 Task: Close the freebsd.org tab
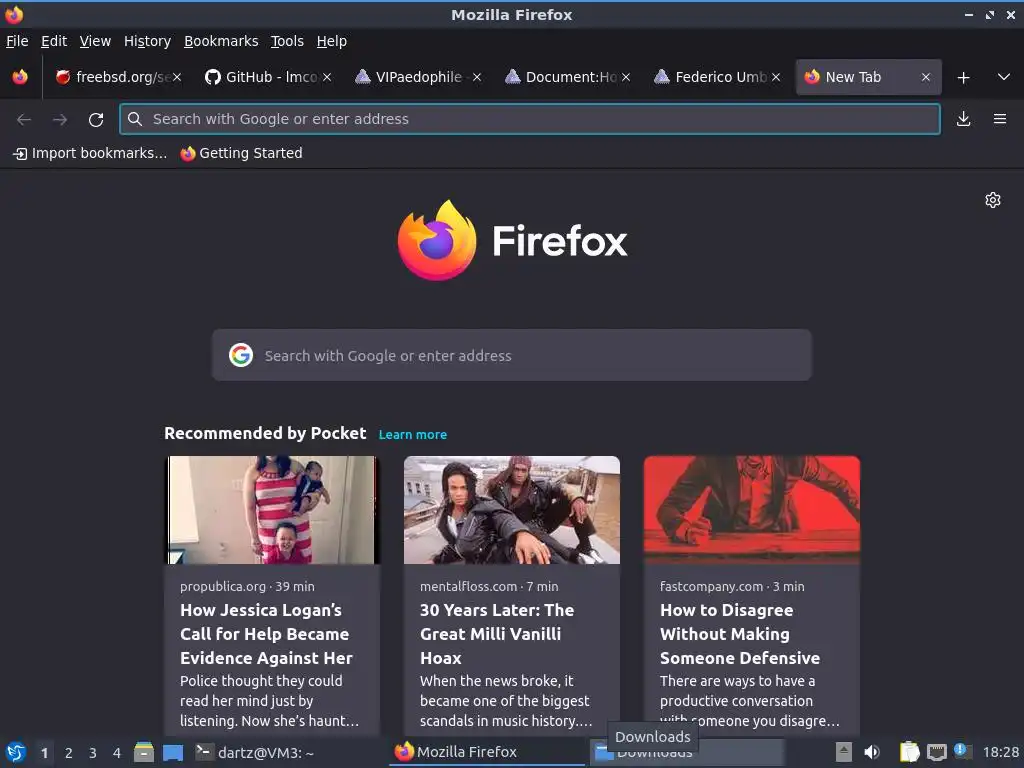tap(177, 77)
